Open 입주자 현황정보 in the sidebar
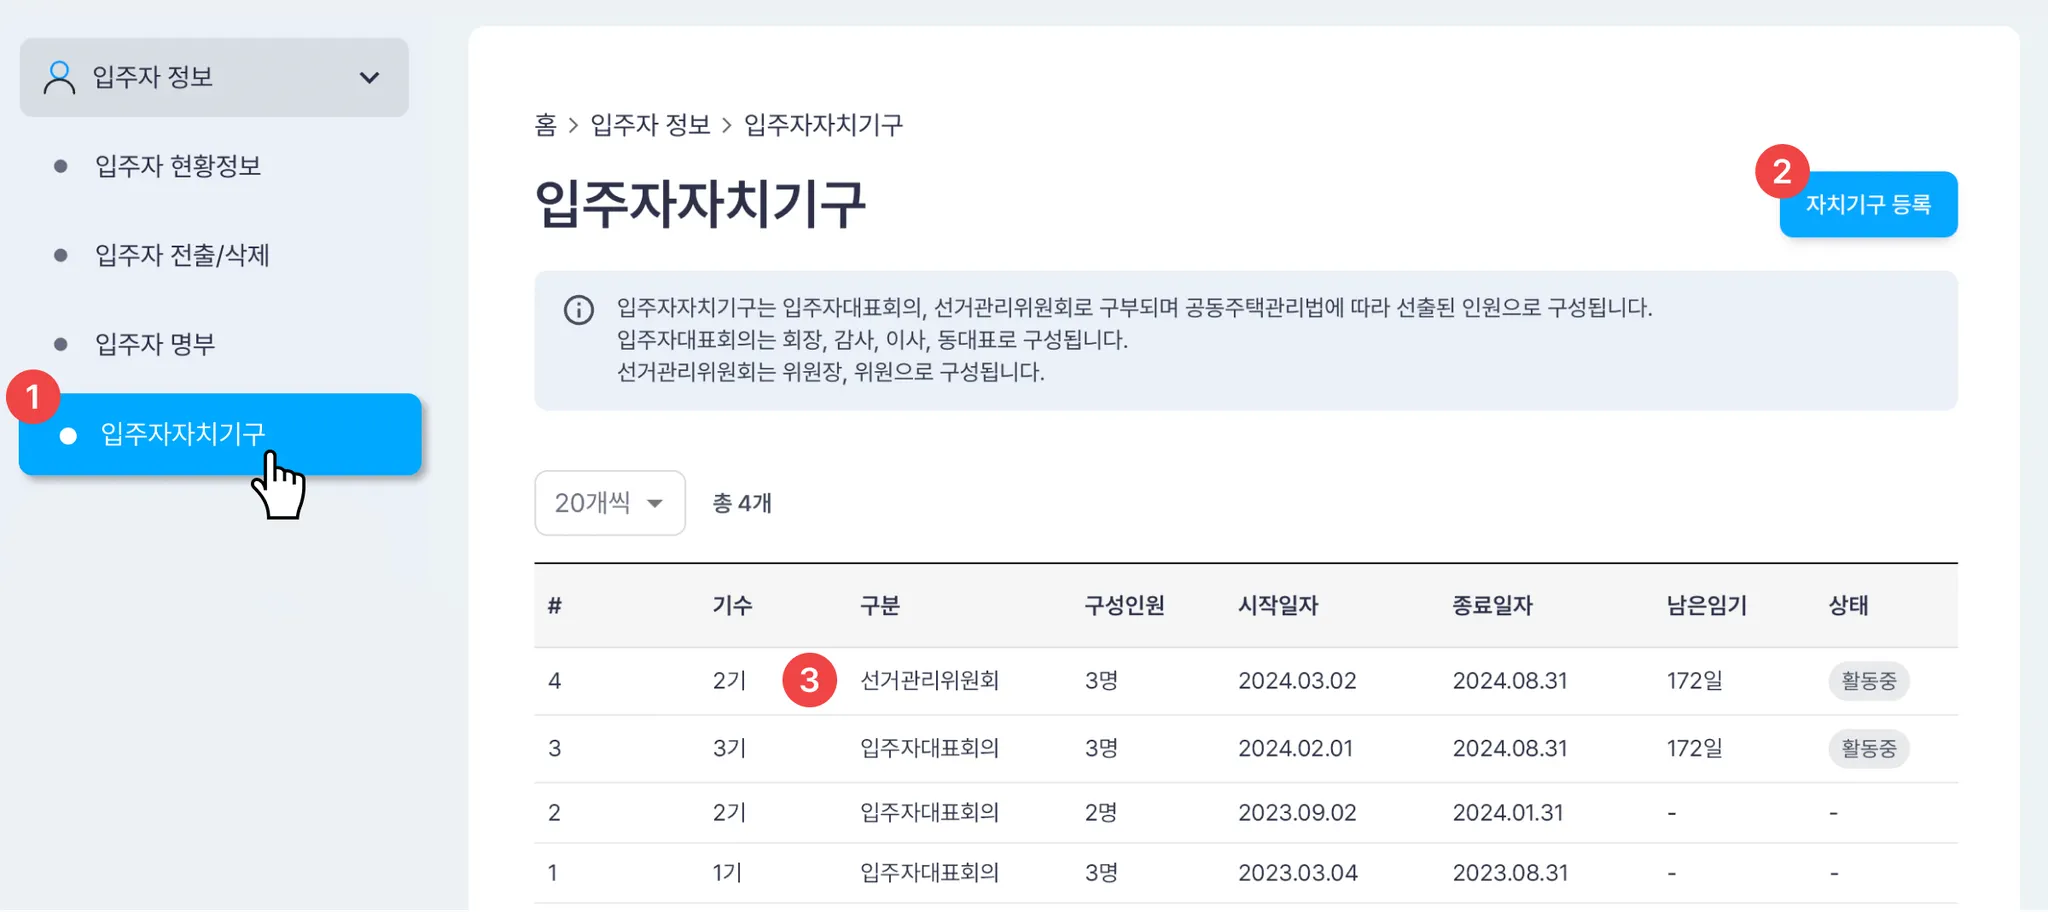 pyautogui.click(x=178, y=166)
